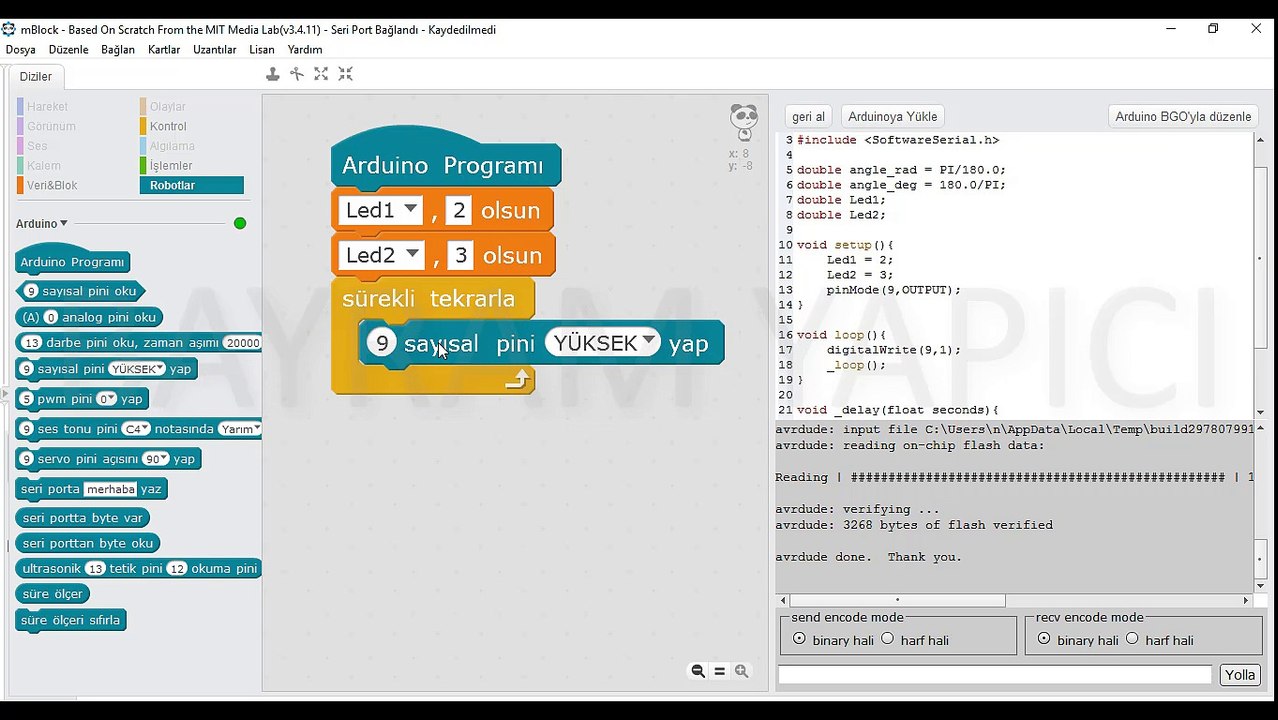Select the shrink sprite tool icon
The image size is (1278, 720).
tap(345, 74)
